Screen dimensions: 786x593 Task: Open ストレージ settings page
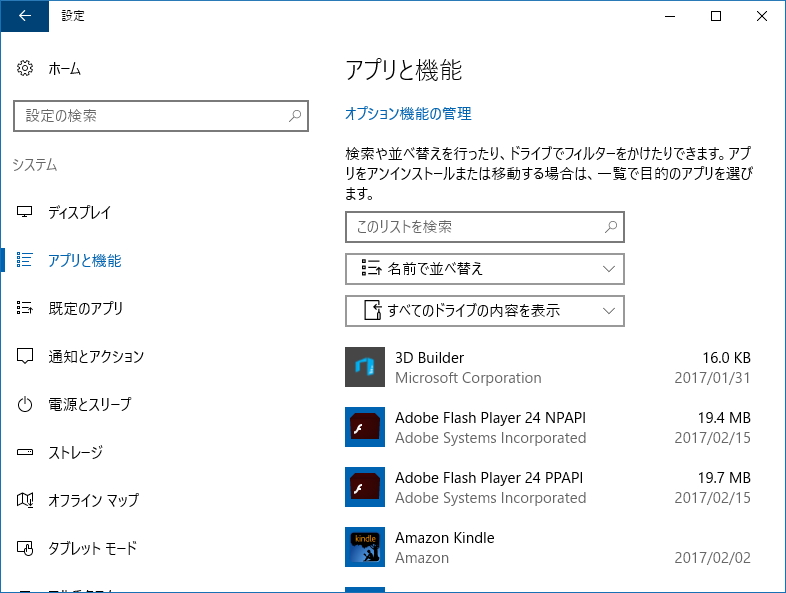point(75,452)
